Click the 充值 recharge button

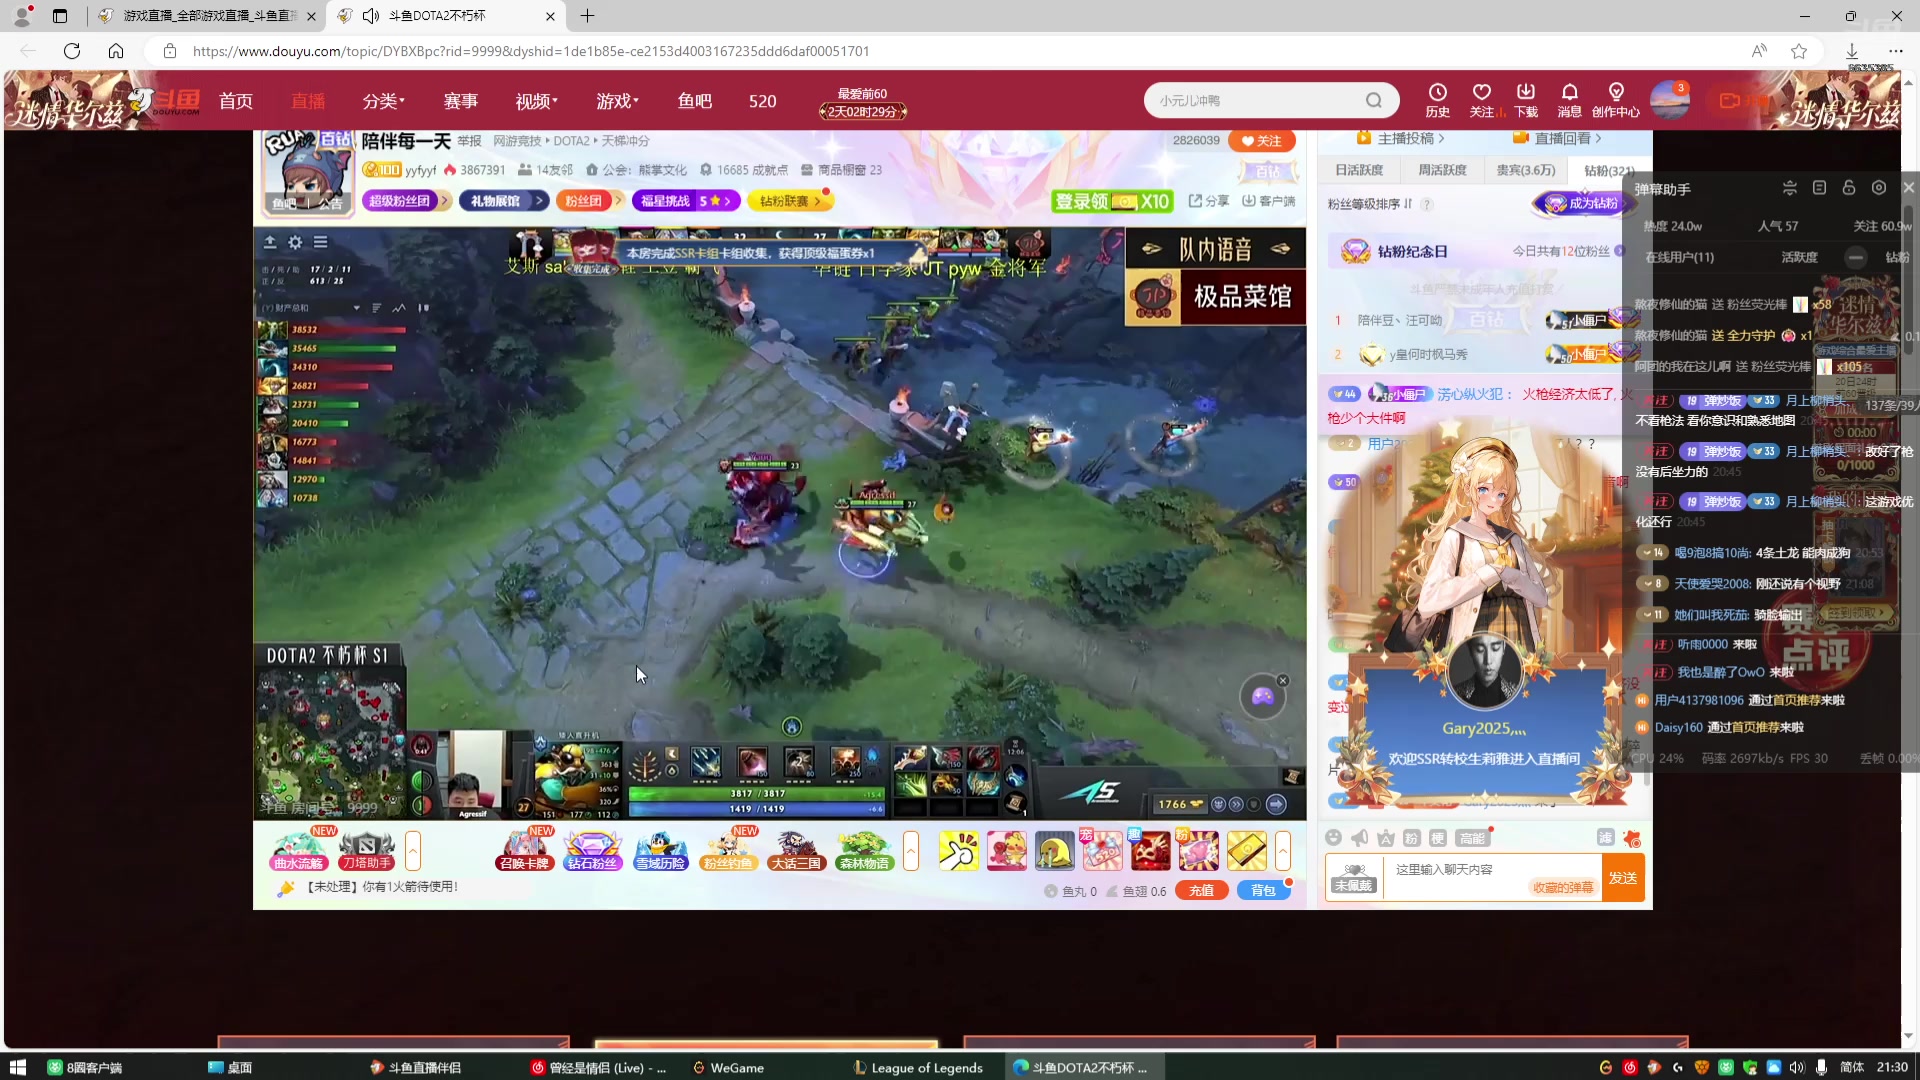1201,891
